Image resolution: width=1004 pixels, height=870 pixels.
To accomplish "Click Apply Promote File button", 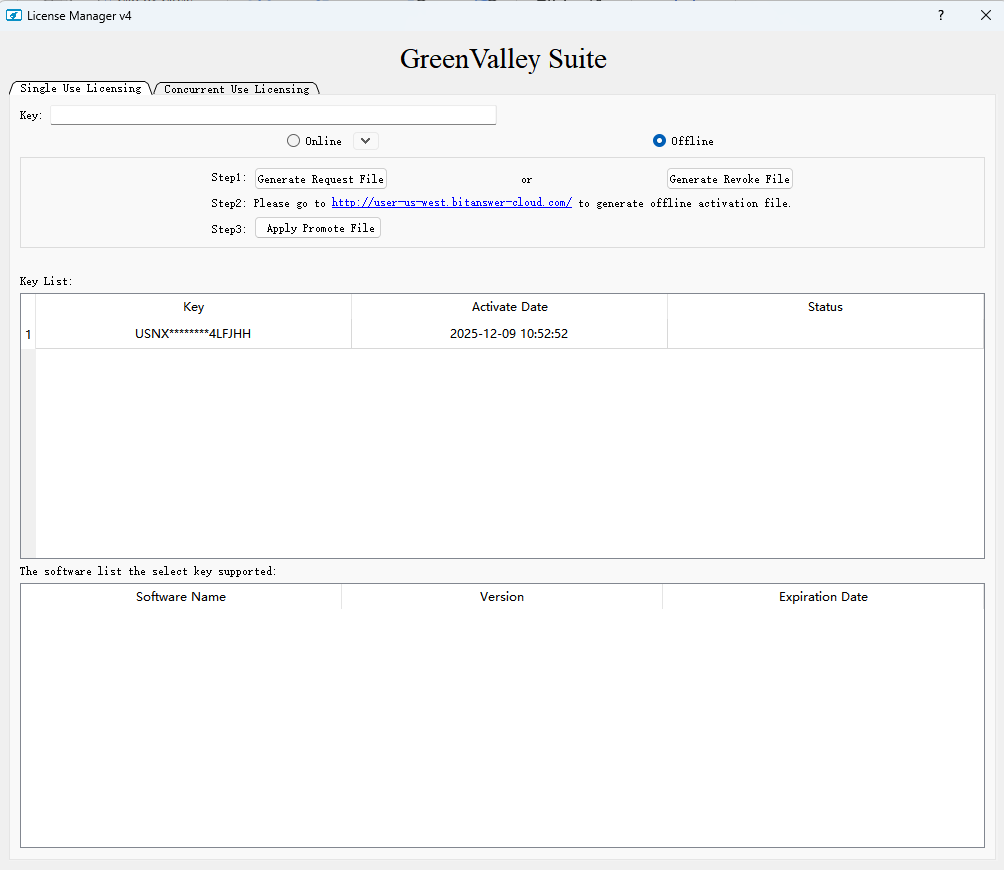I will coord(318,229).
